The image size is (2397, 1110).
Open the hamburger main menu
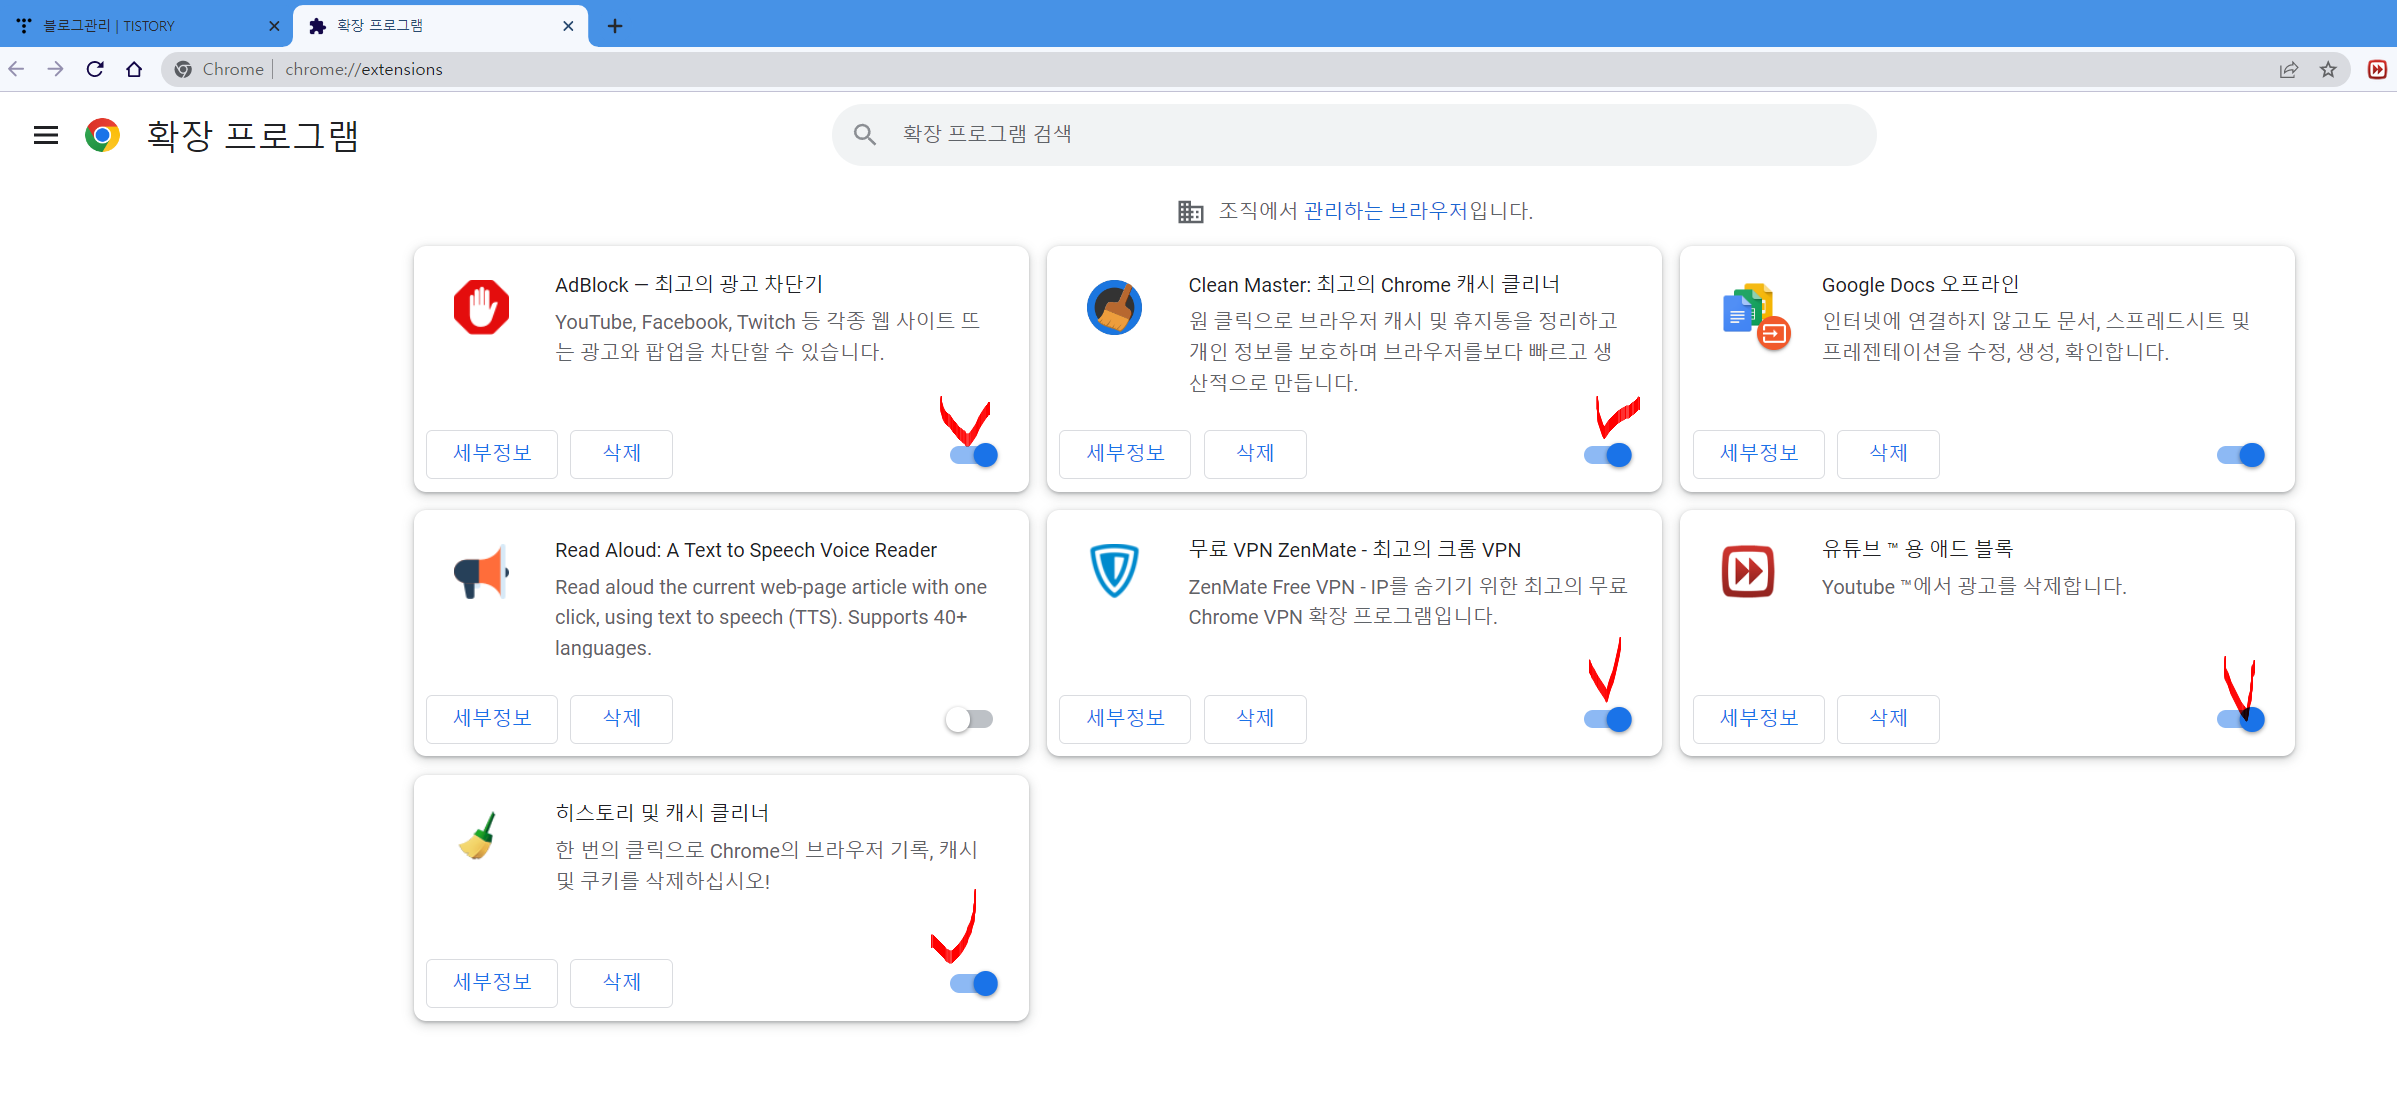(x=46, y=135)
